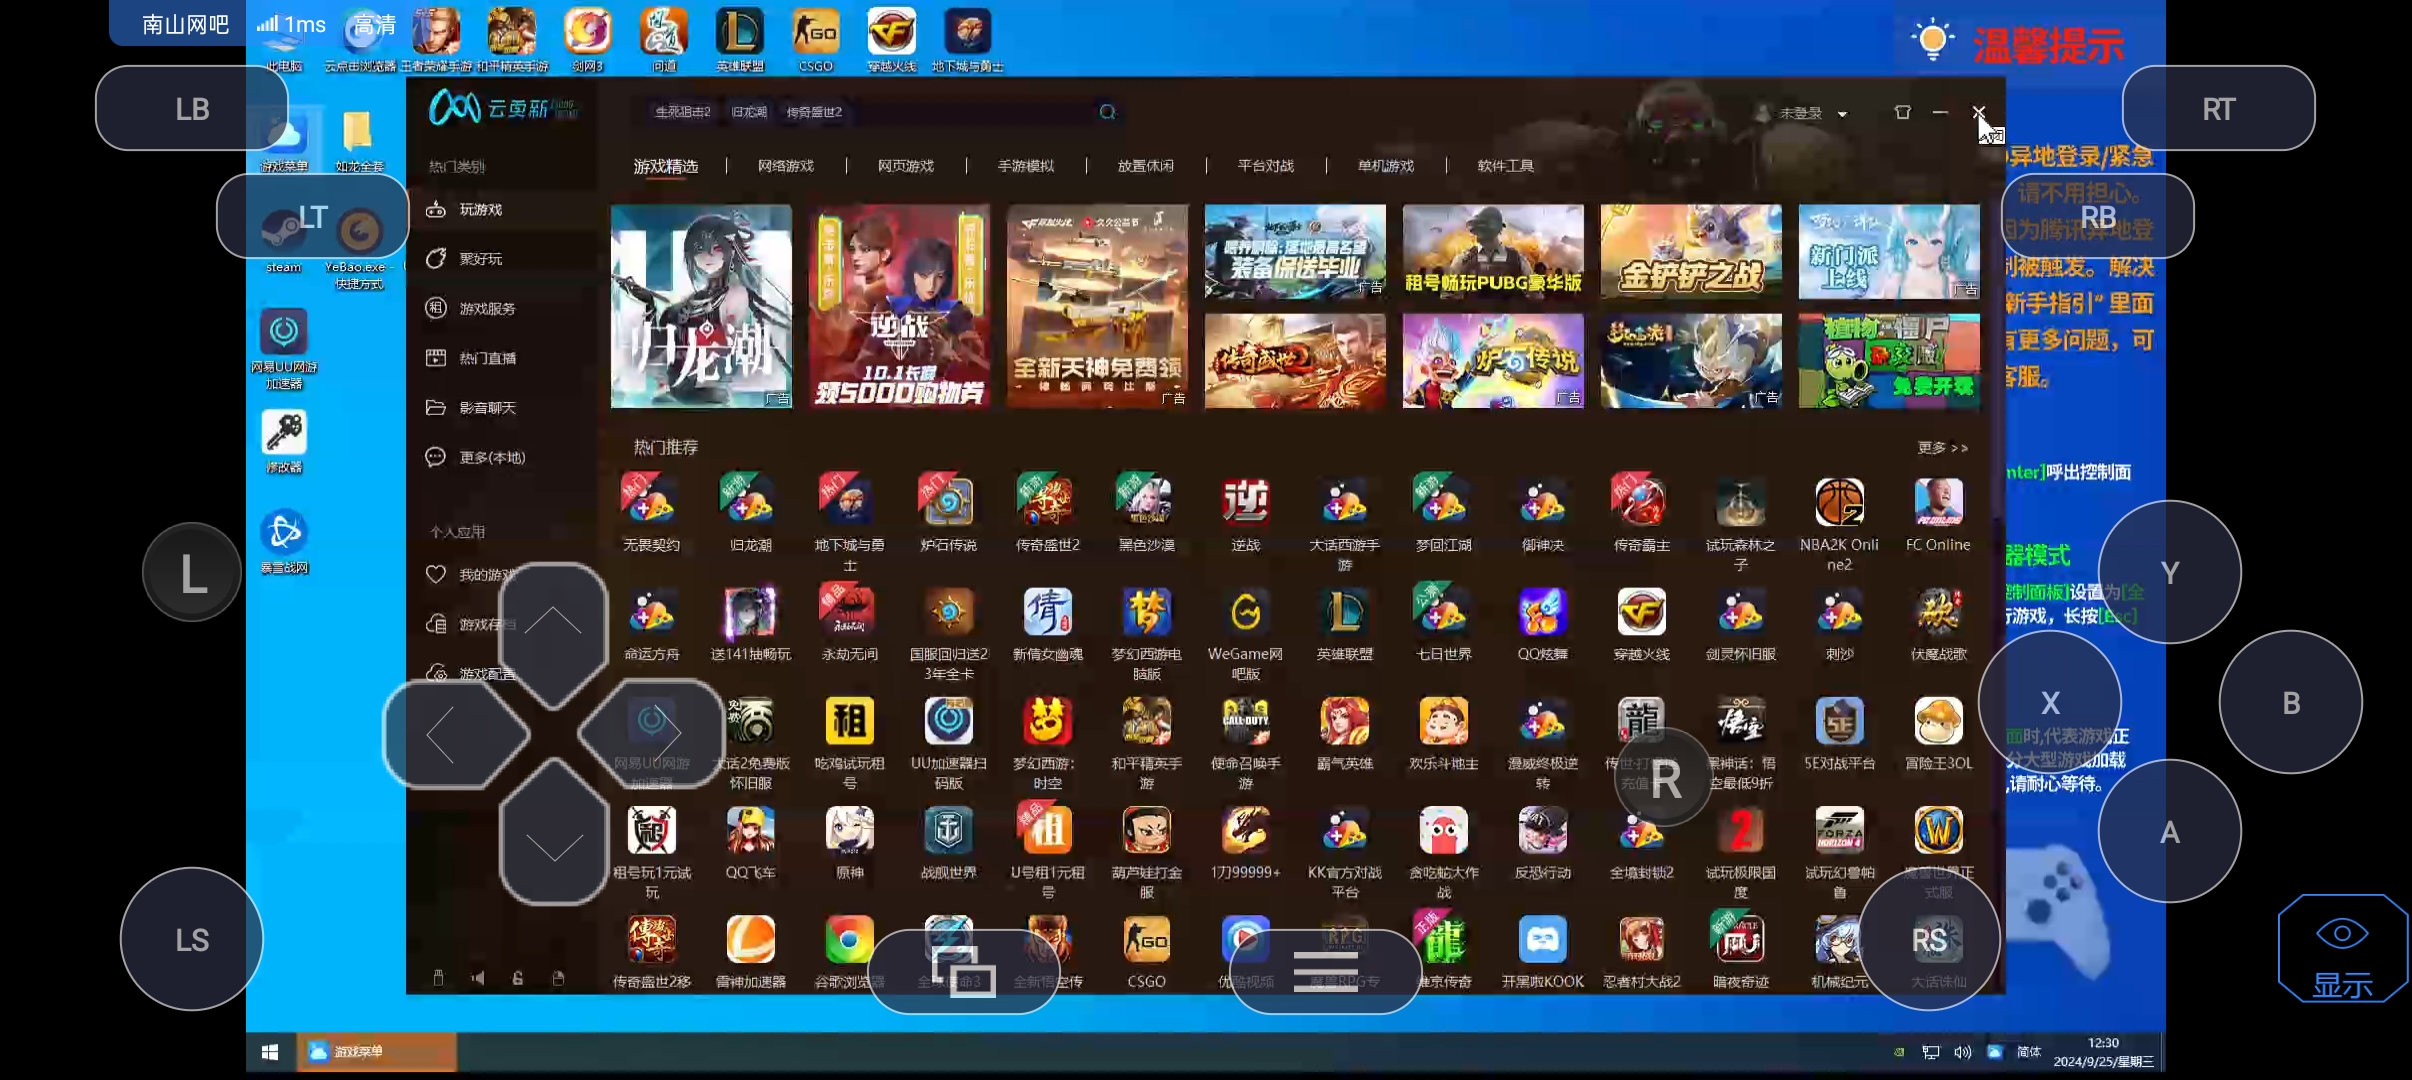
Task: Switch to the 网络游戏 tab
Action: point(786,166)
